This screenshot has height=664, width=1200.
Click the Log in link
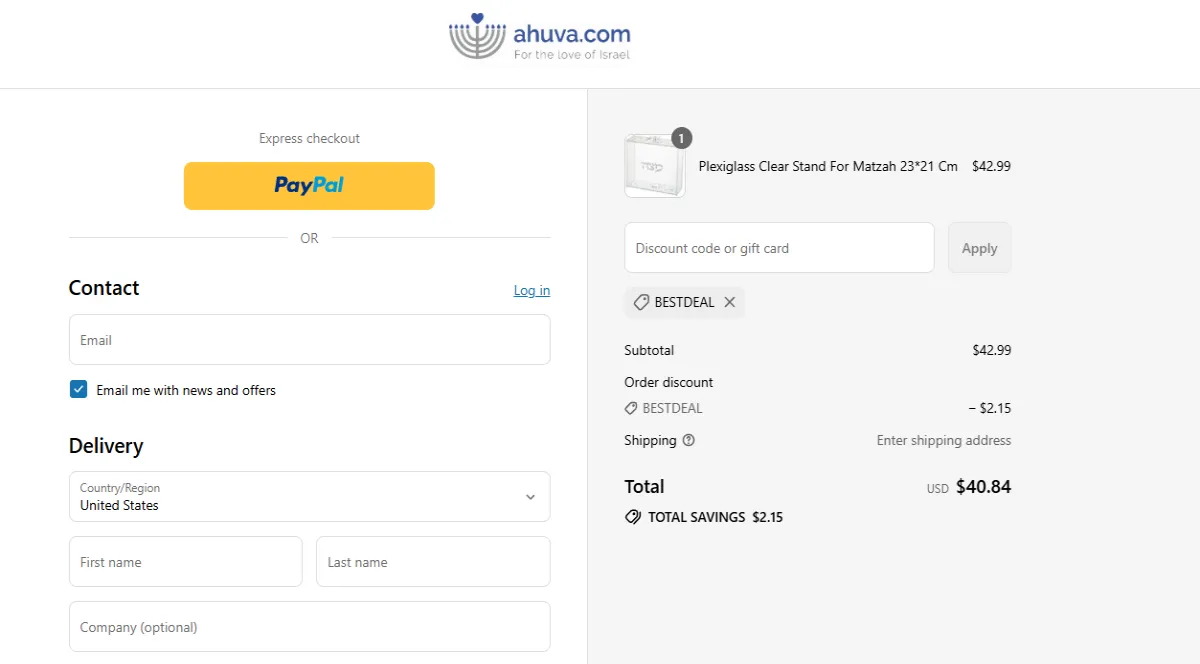click(531, 290)
